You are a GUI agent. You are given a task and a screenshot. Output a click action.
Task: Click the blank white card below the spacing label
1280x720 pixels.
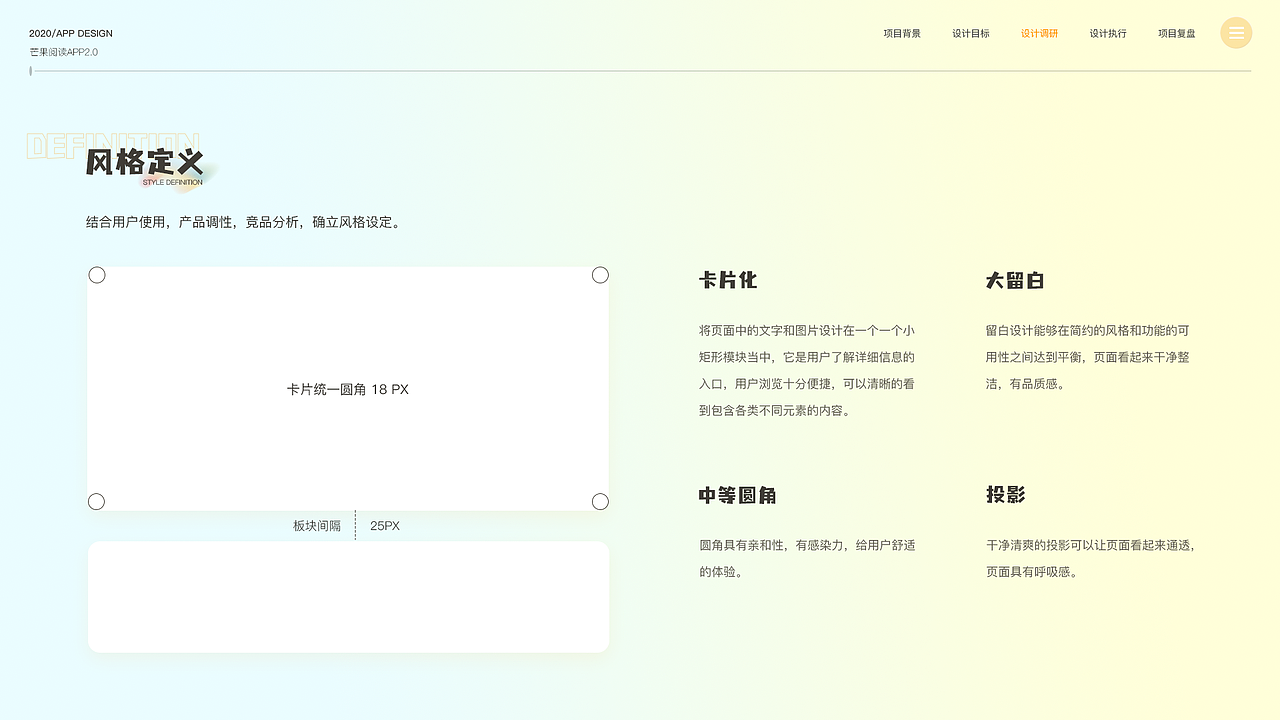click(x=348, y=596)
